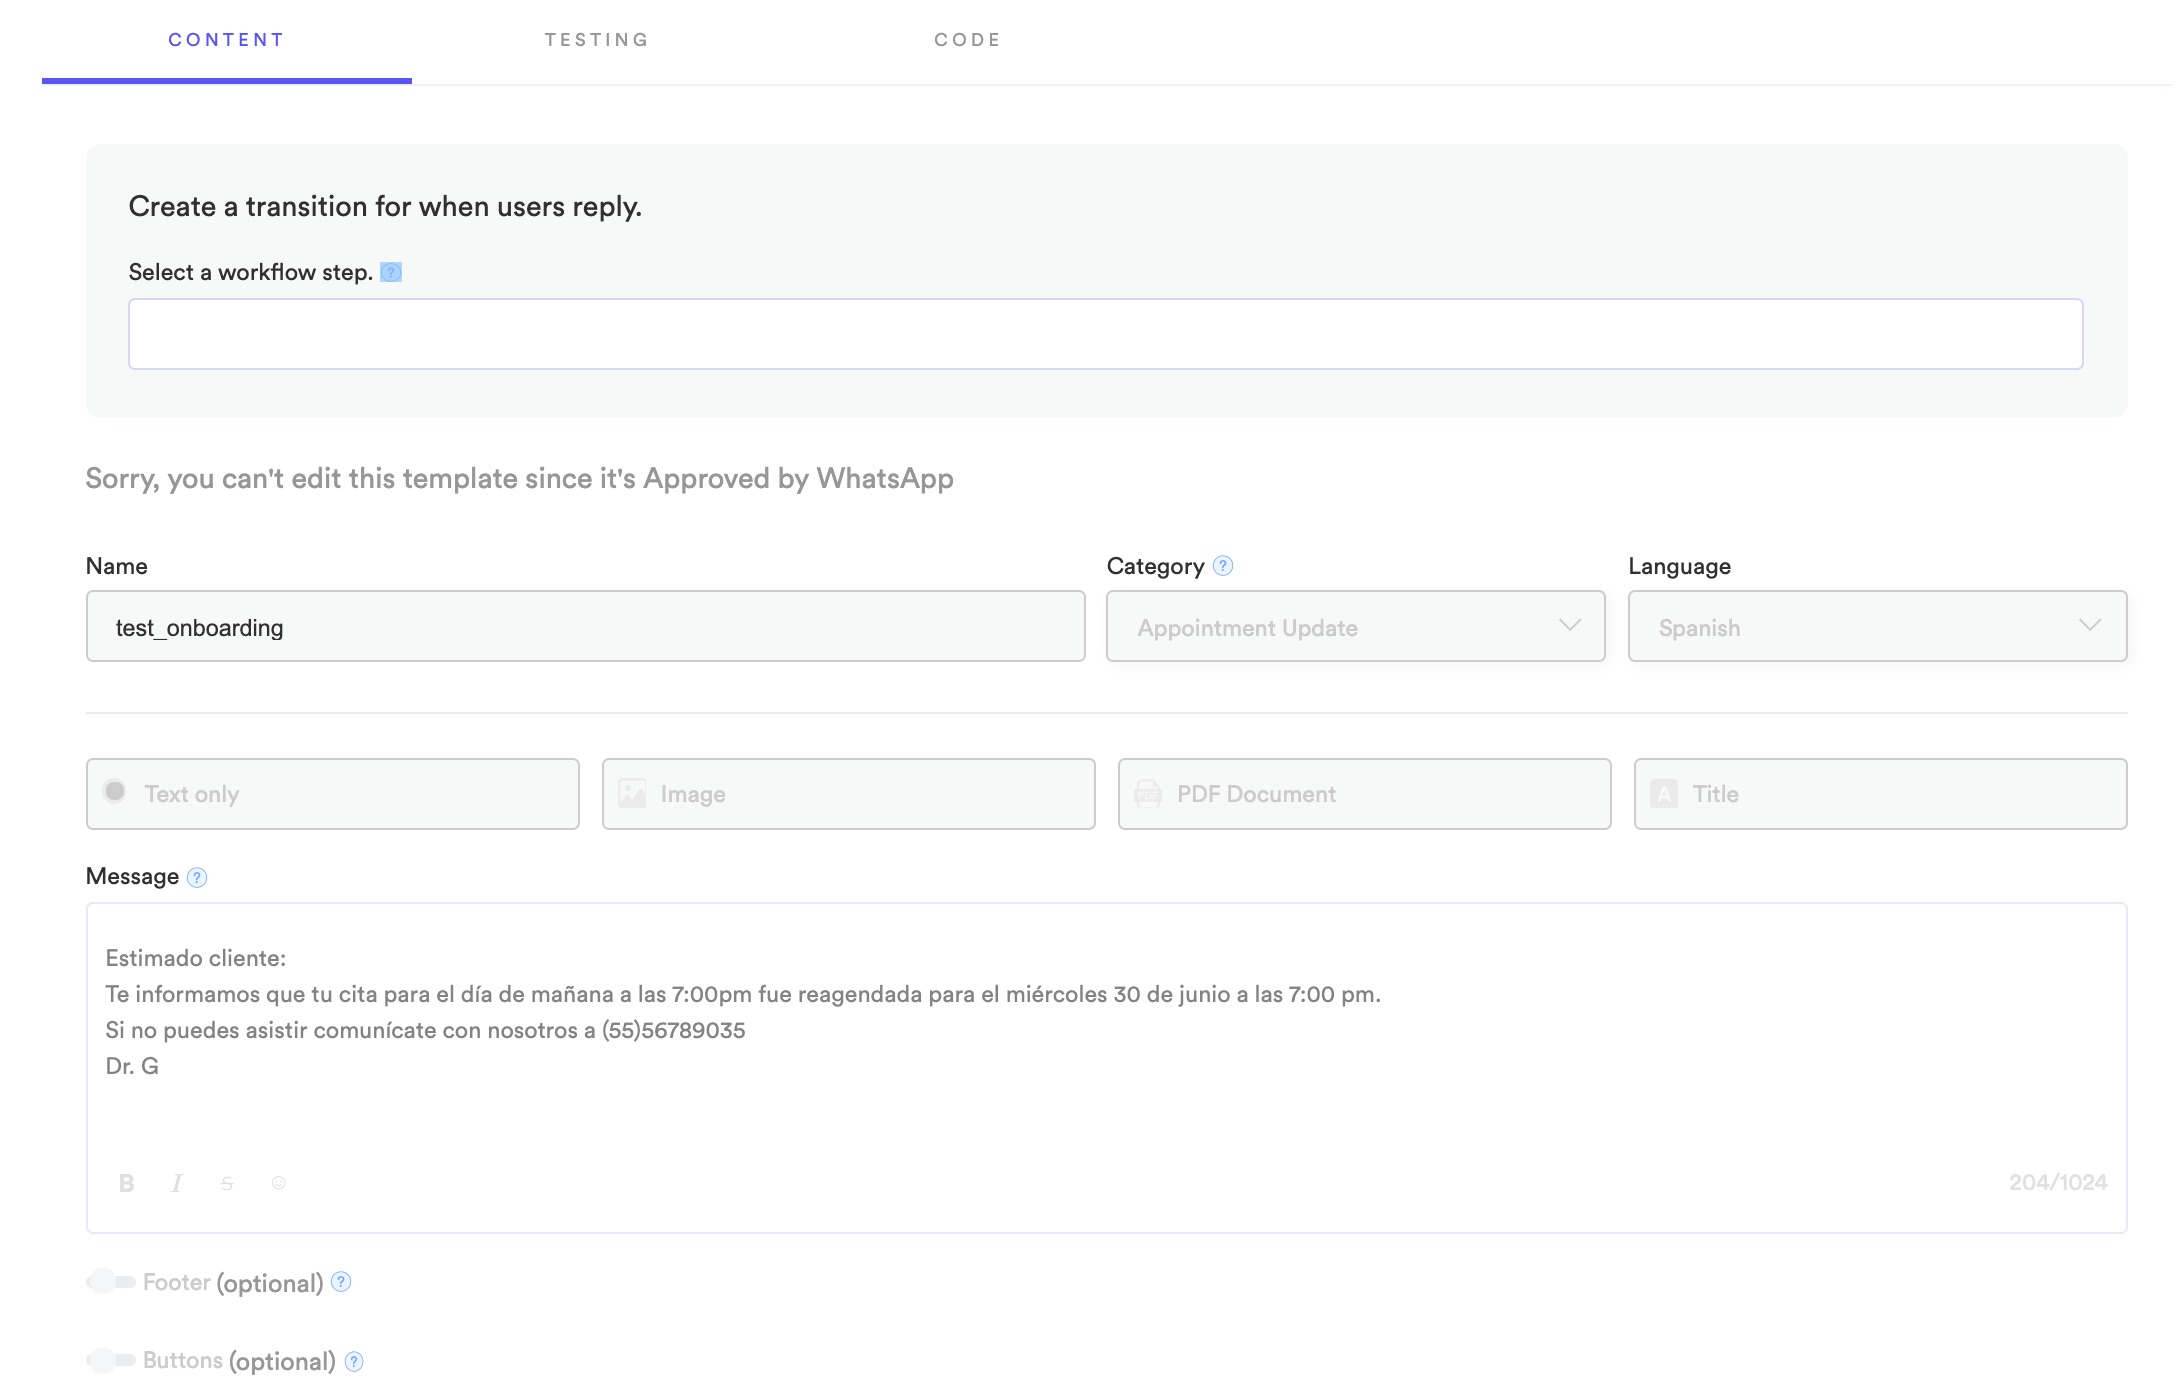Open the workflow step selection field
The image size is (2184, 1392).
coord(1105,334)
